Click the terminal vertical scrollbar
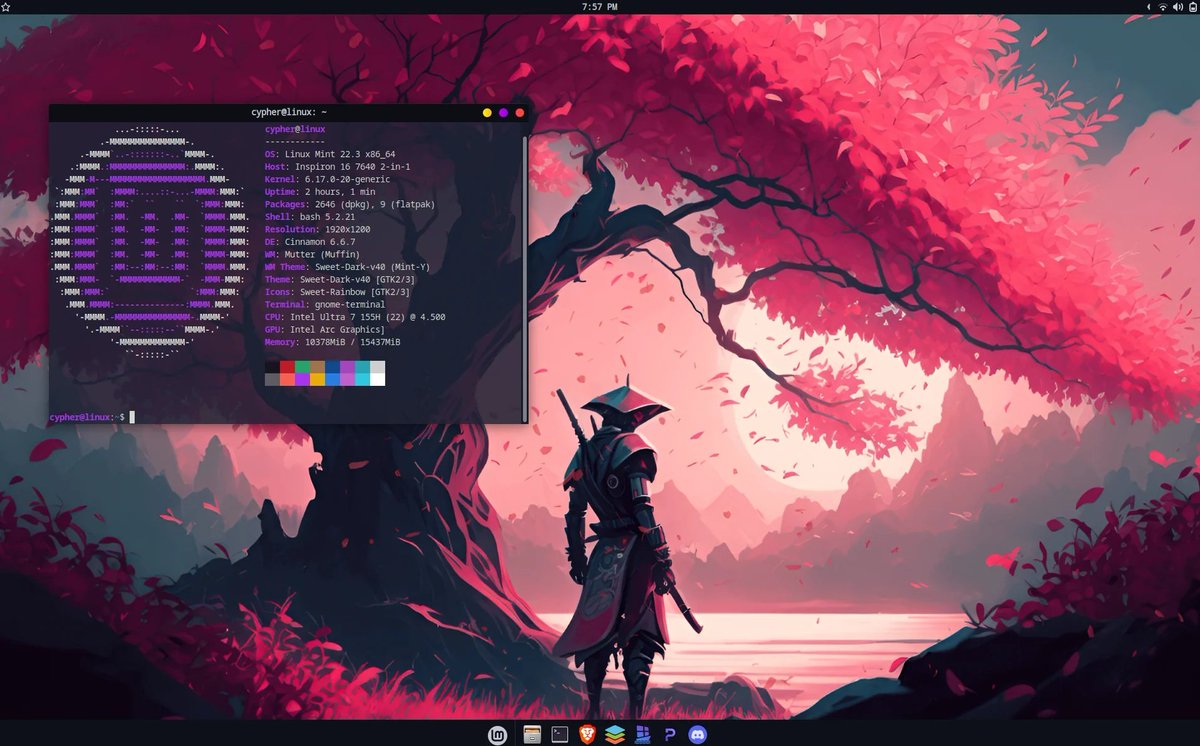The image size is (1200, 746). pos(524,277)
